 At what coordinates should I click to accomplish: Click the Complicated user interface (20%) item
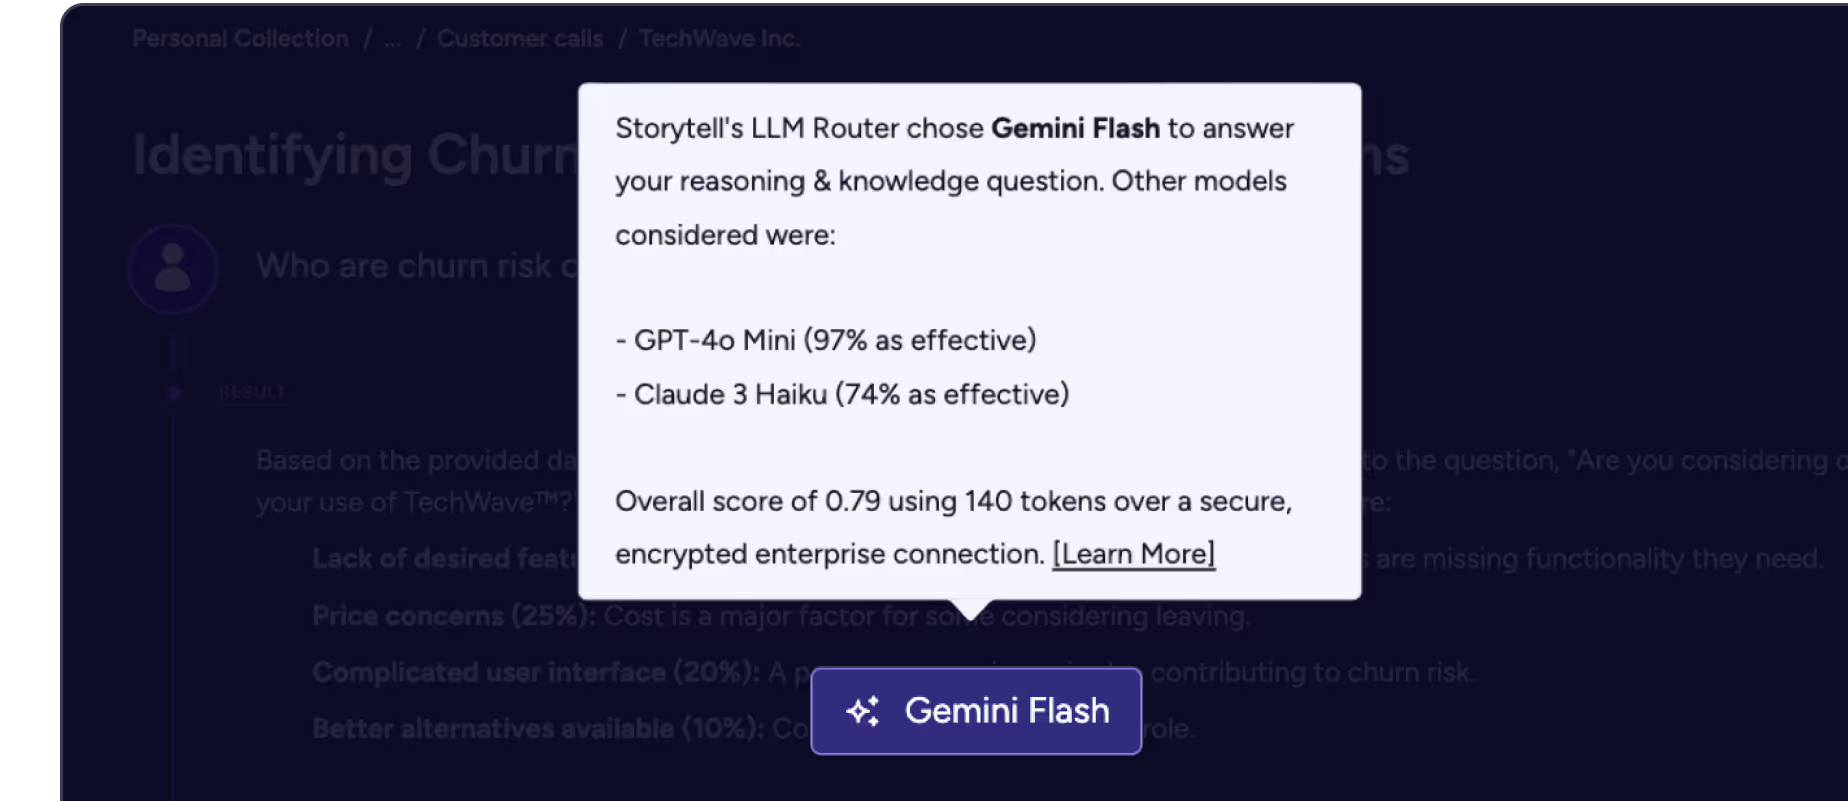pyautogui.click(x=536, y=672)
